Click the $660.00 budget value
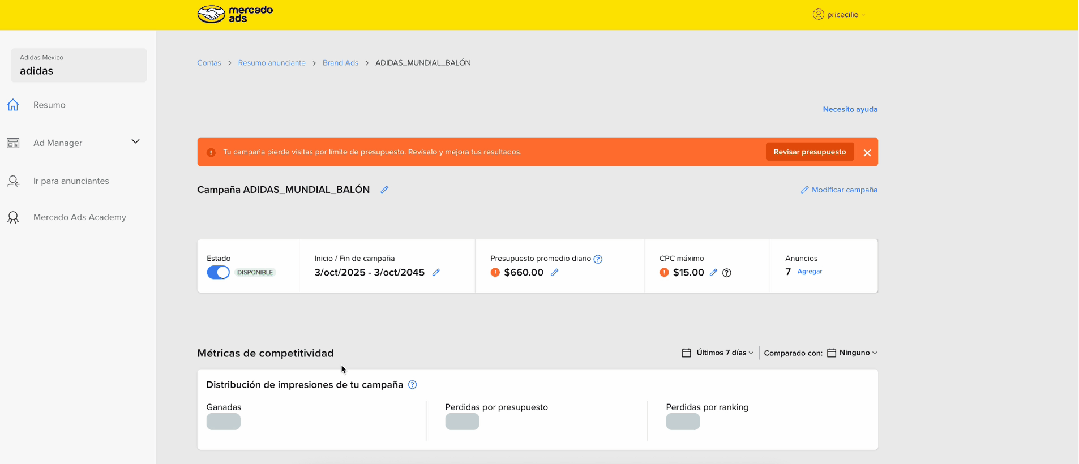This screenshot has height=464, width=1079. click(524, 272)
